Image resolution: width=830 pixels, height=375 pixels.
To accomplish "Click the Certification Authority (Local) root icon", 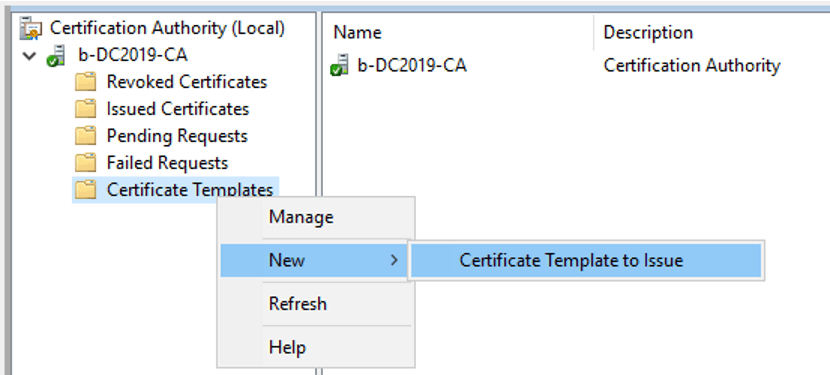I will point(30,28).
